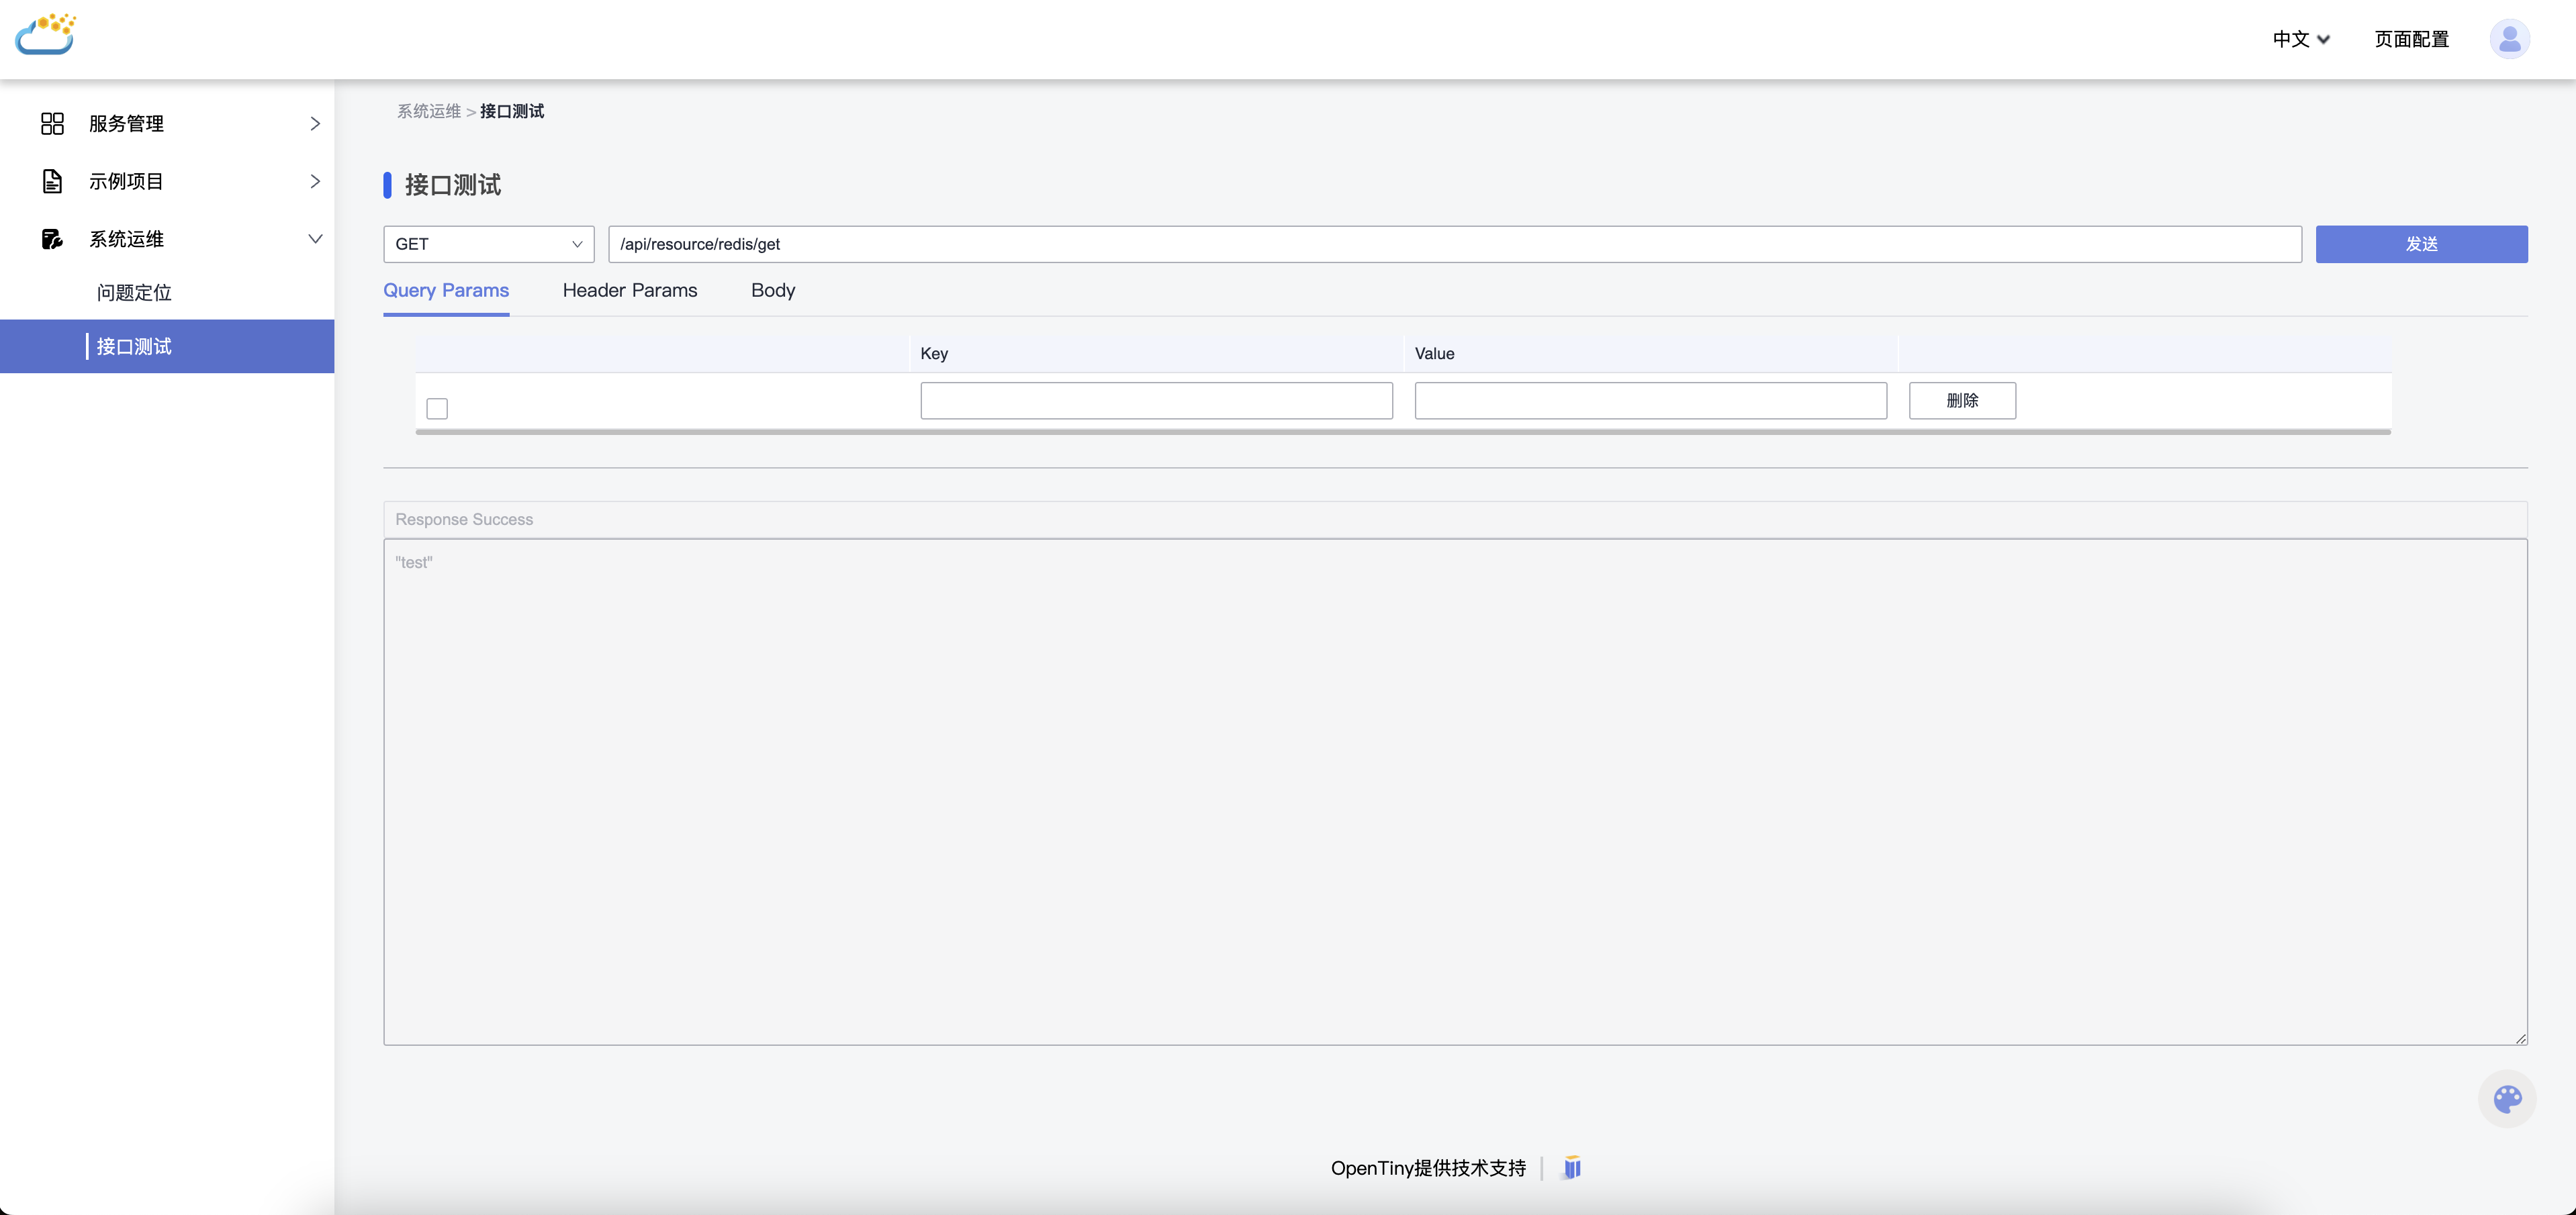The width and height of the screenshot is (2576, 1215).
Task: Open 问题定位 in the sidebar
Action: [134, 293]
